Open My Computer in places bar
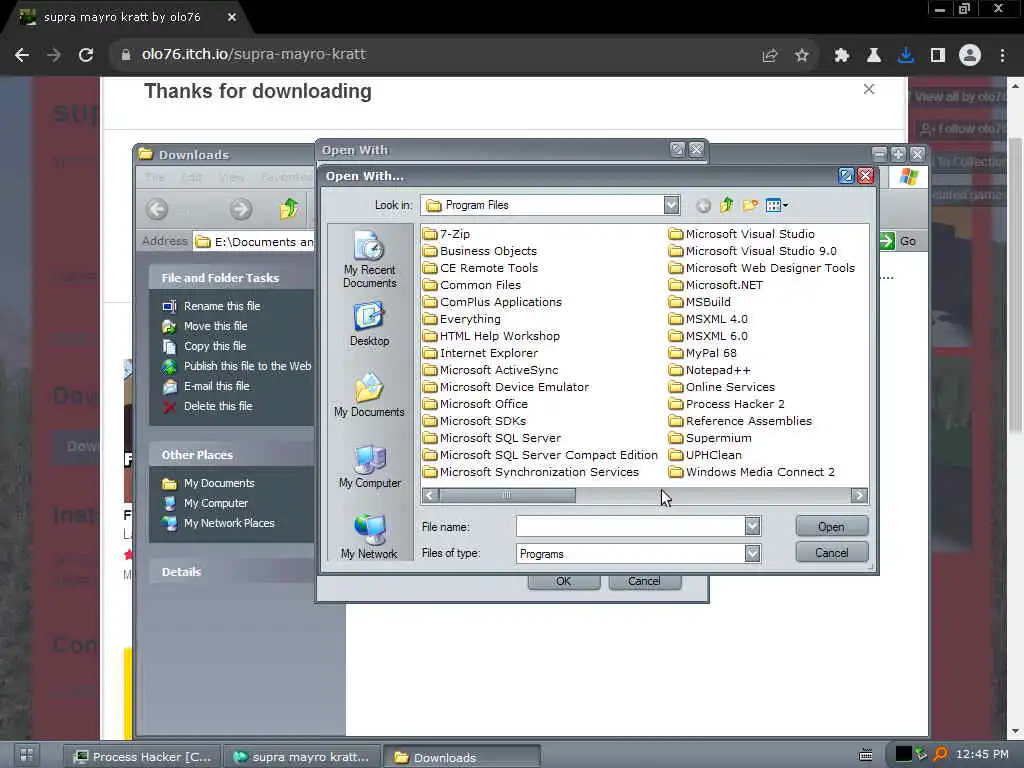 pos(370,466)
